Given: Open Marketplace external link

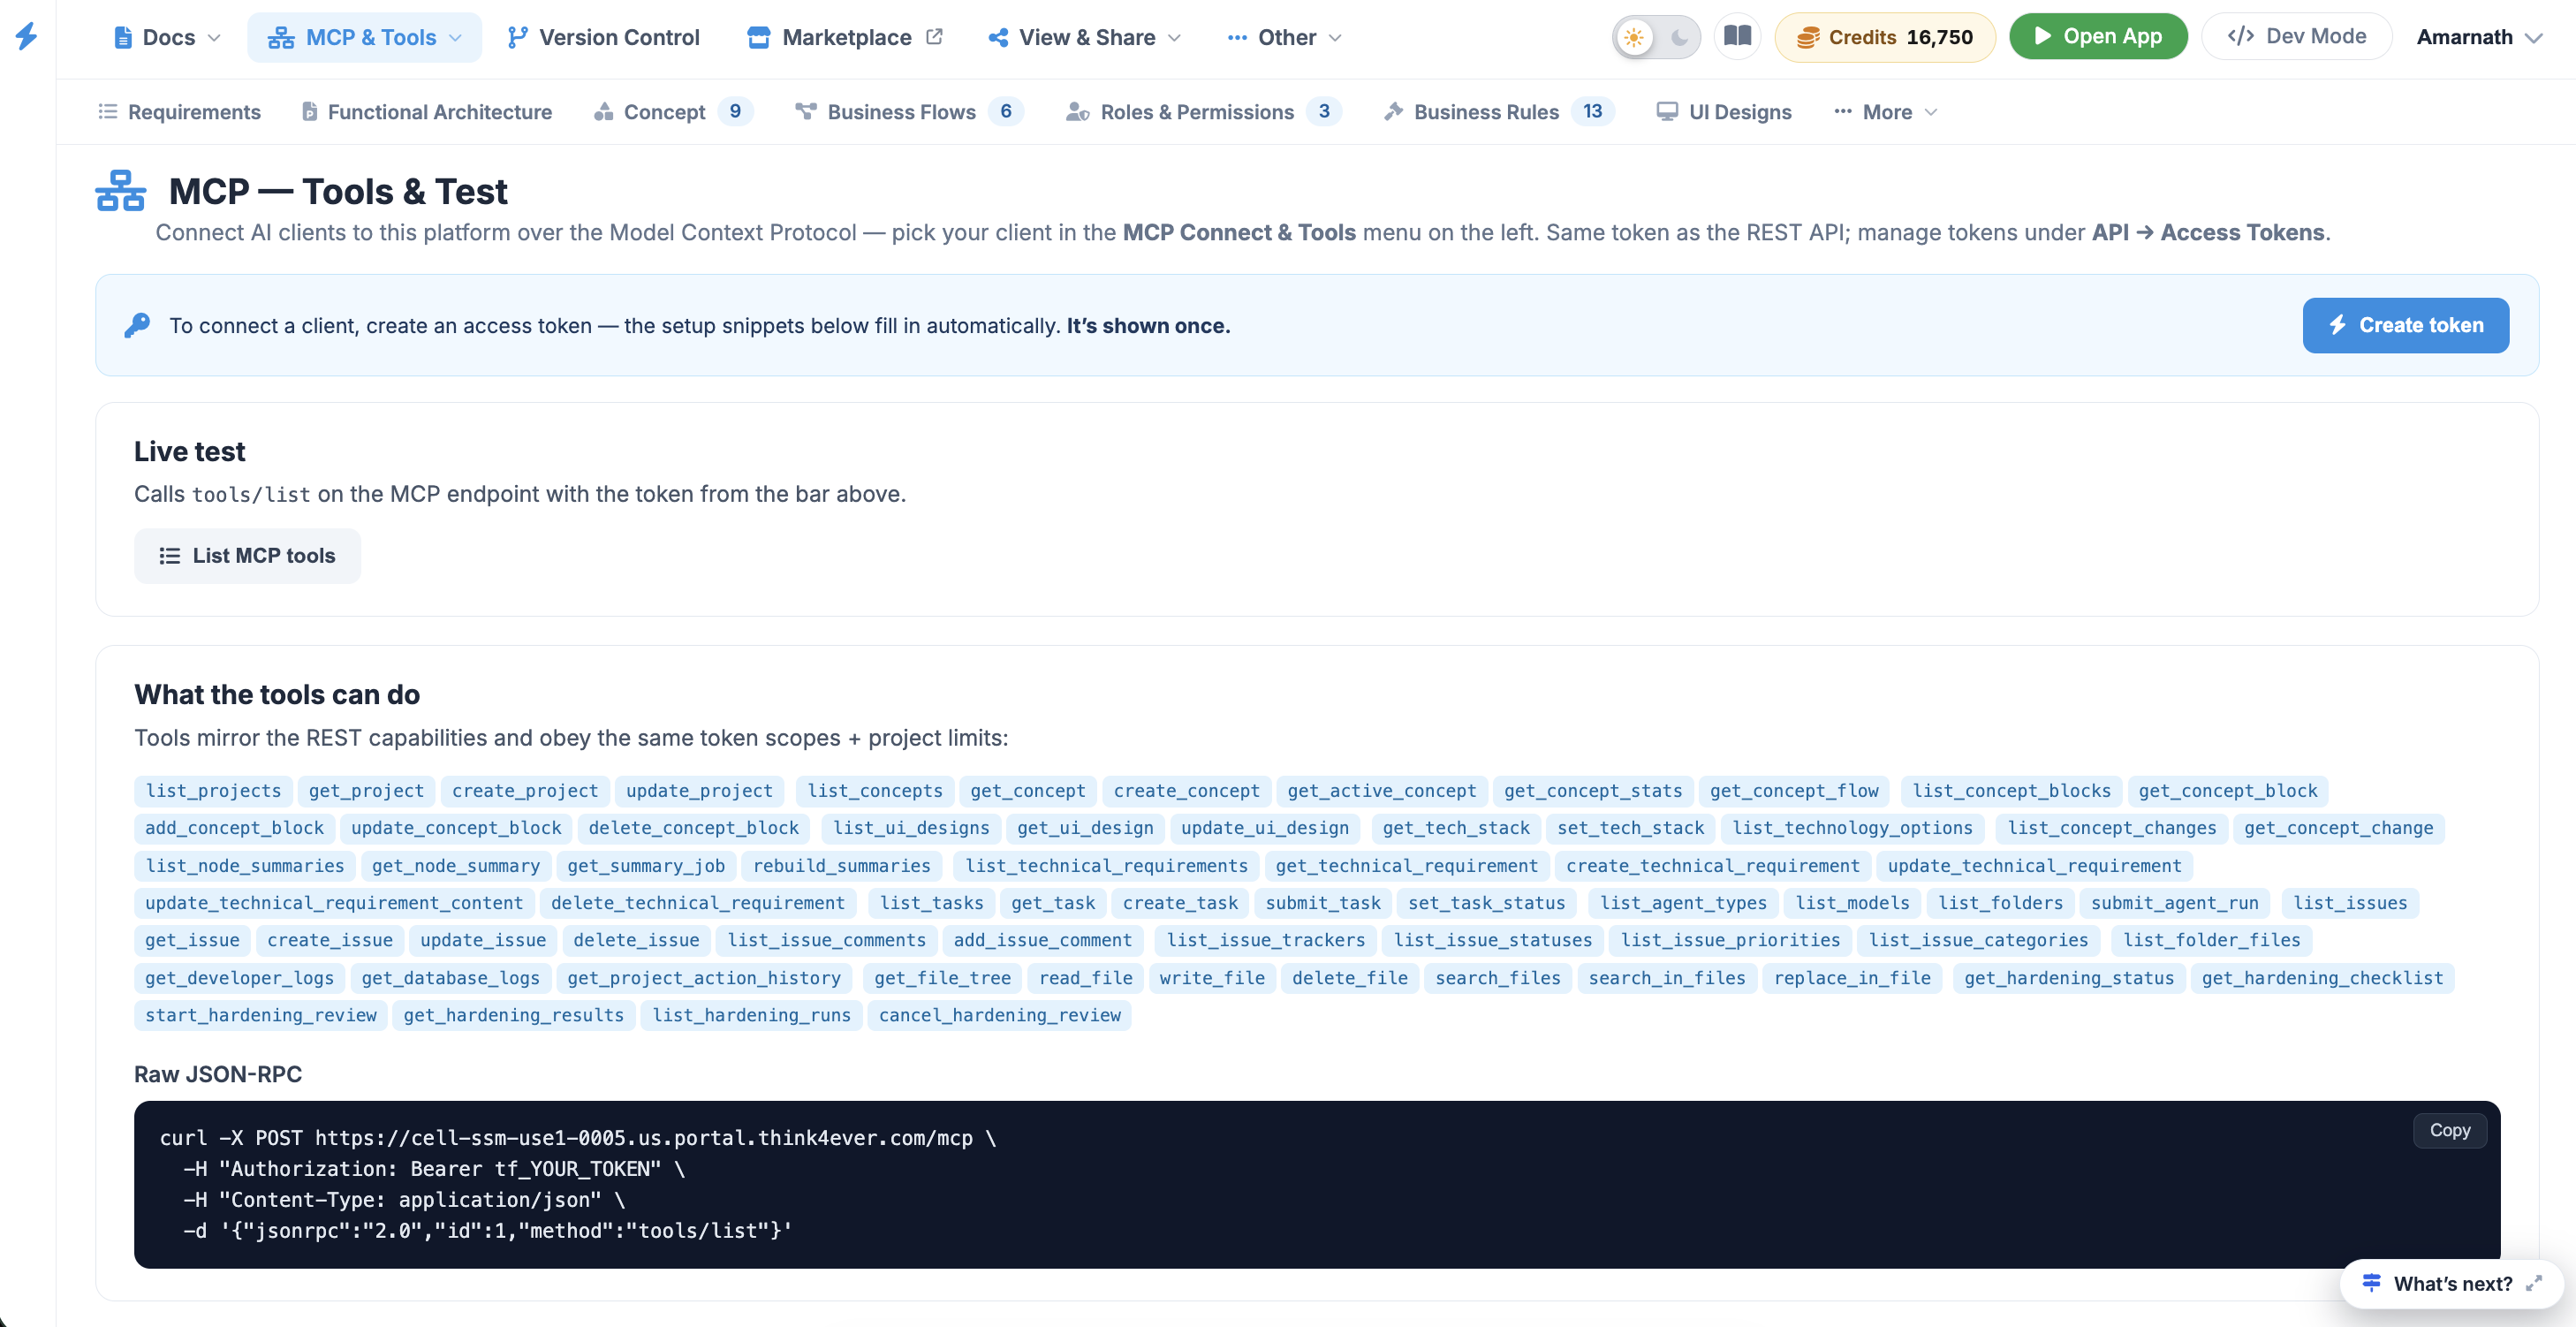Looking at the screenshot, I should tap(845, 38).
